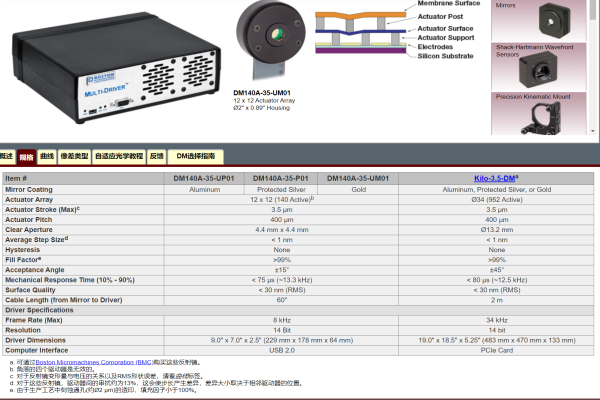Click the Multi-Driver controller product image
This screenshot has height=400, width=600.
(x=116, y=67)
